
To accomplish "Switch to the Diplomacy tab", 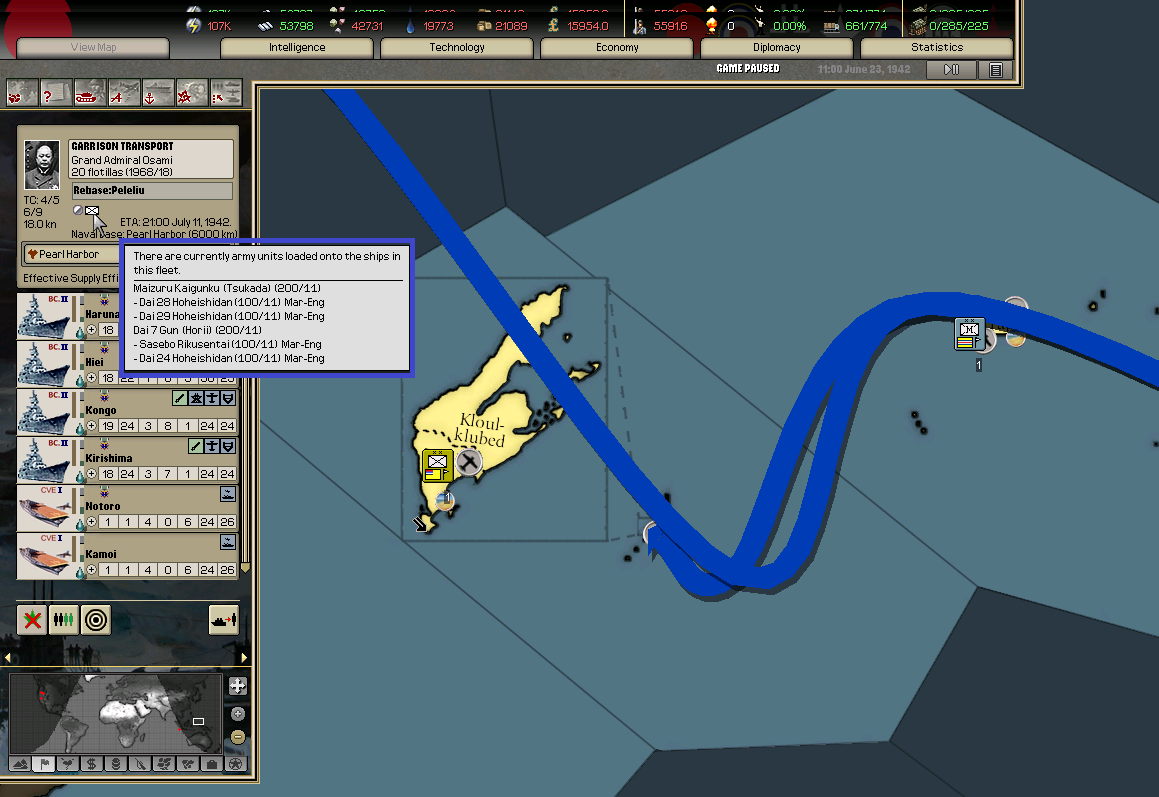I will tap(777, 47).
